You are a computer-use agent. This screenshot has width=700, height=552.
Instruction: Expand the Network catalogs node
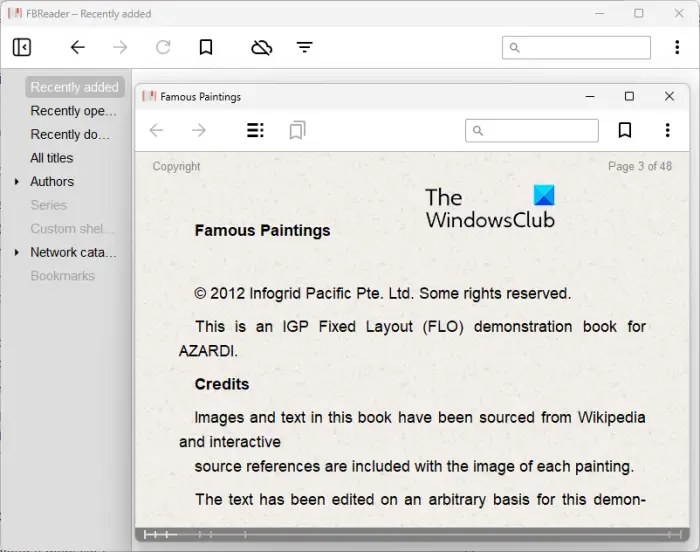(x=17, y=252)
